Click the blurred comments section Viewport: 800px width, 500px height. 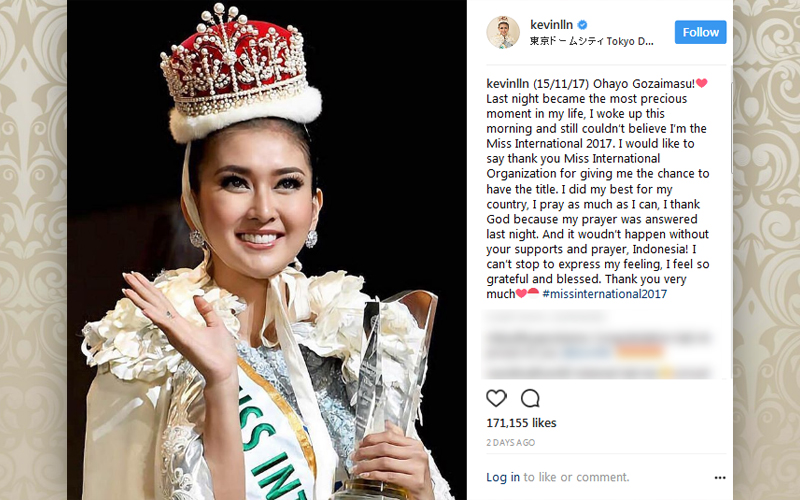(598, 344)
